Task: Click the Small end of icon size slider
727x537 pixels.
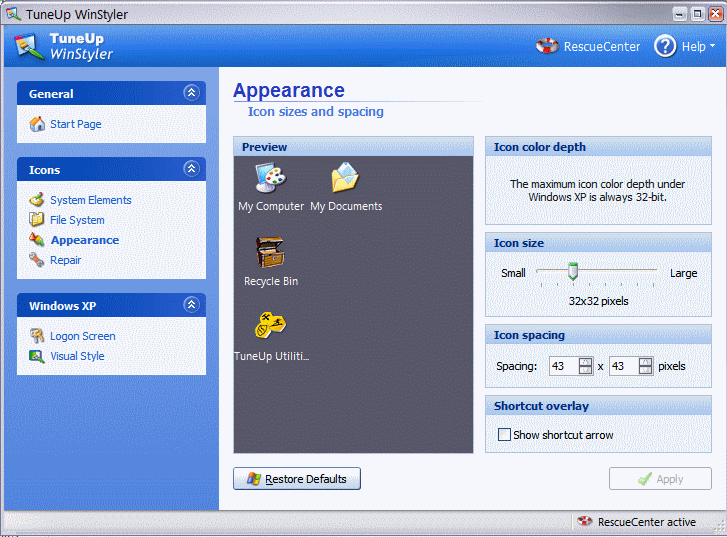Action: click(x=513, y=273)
